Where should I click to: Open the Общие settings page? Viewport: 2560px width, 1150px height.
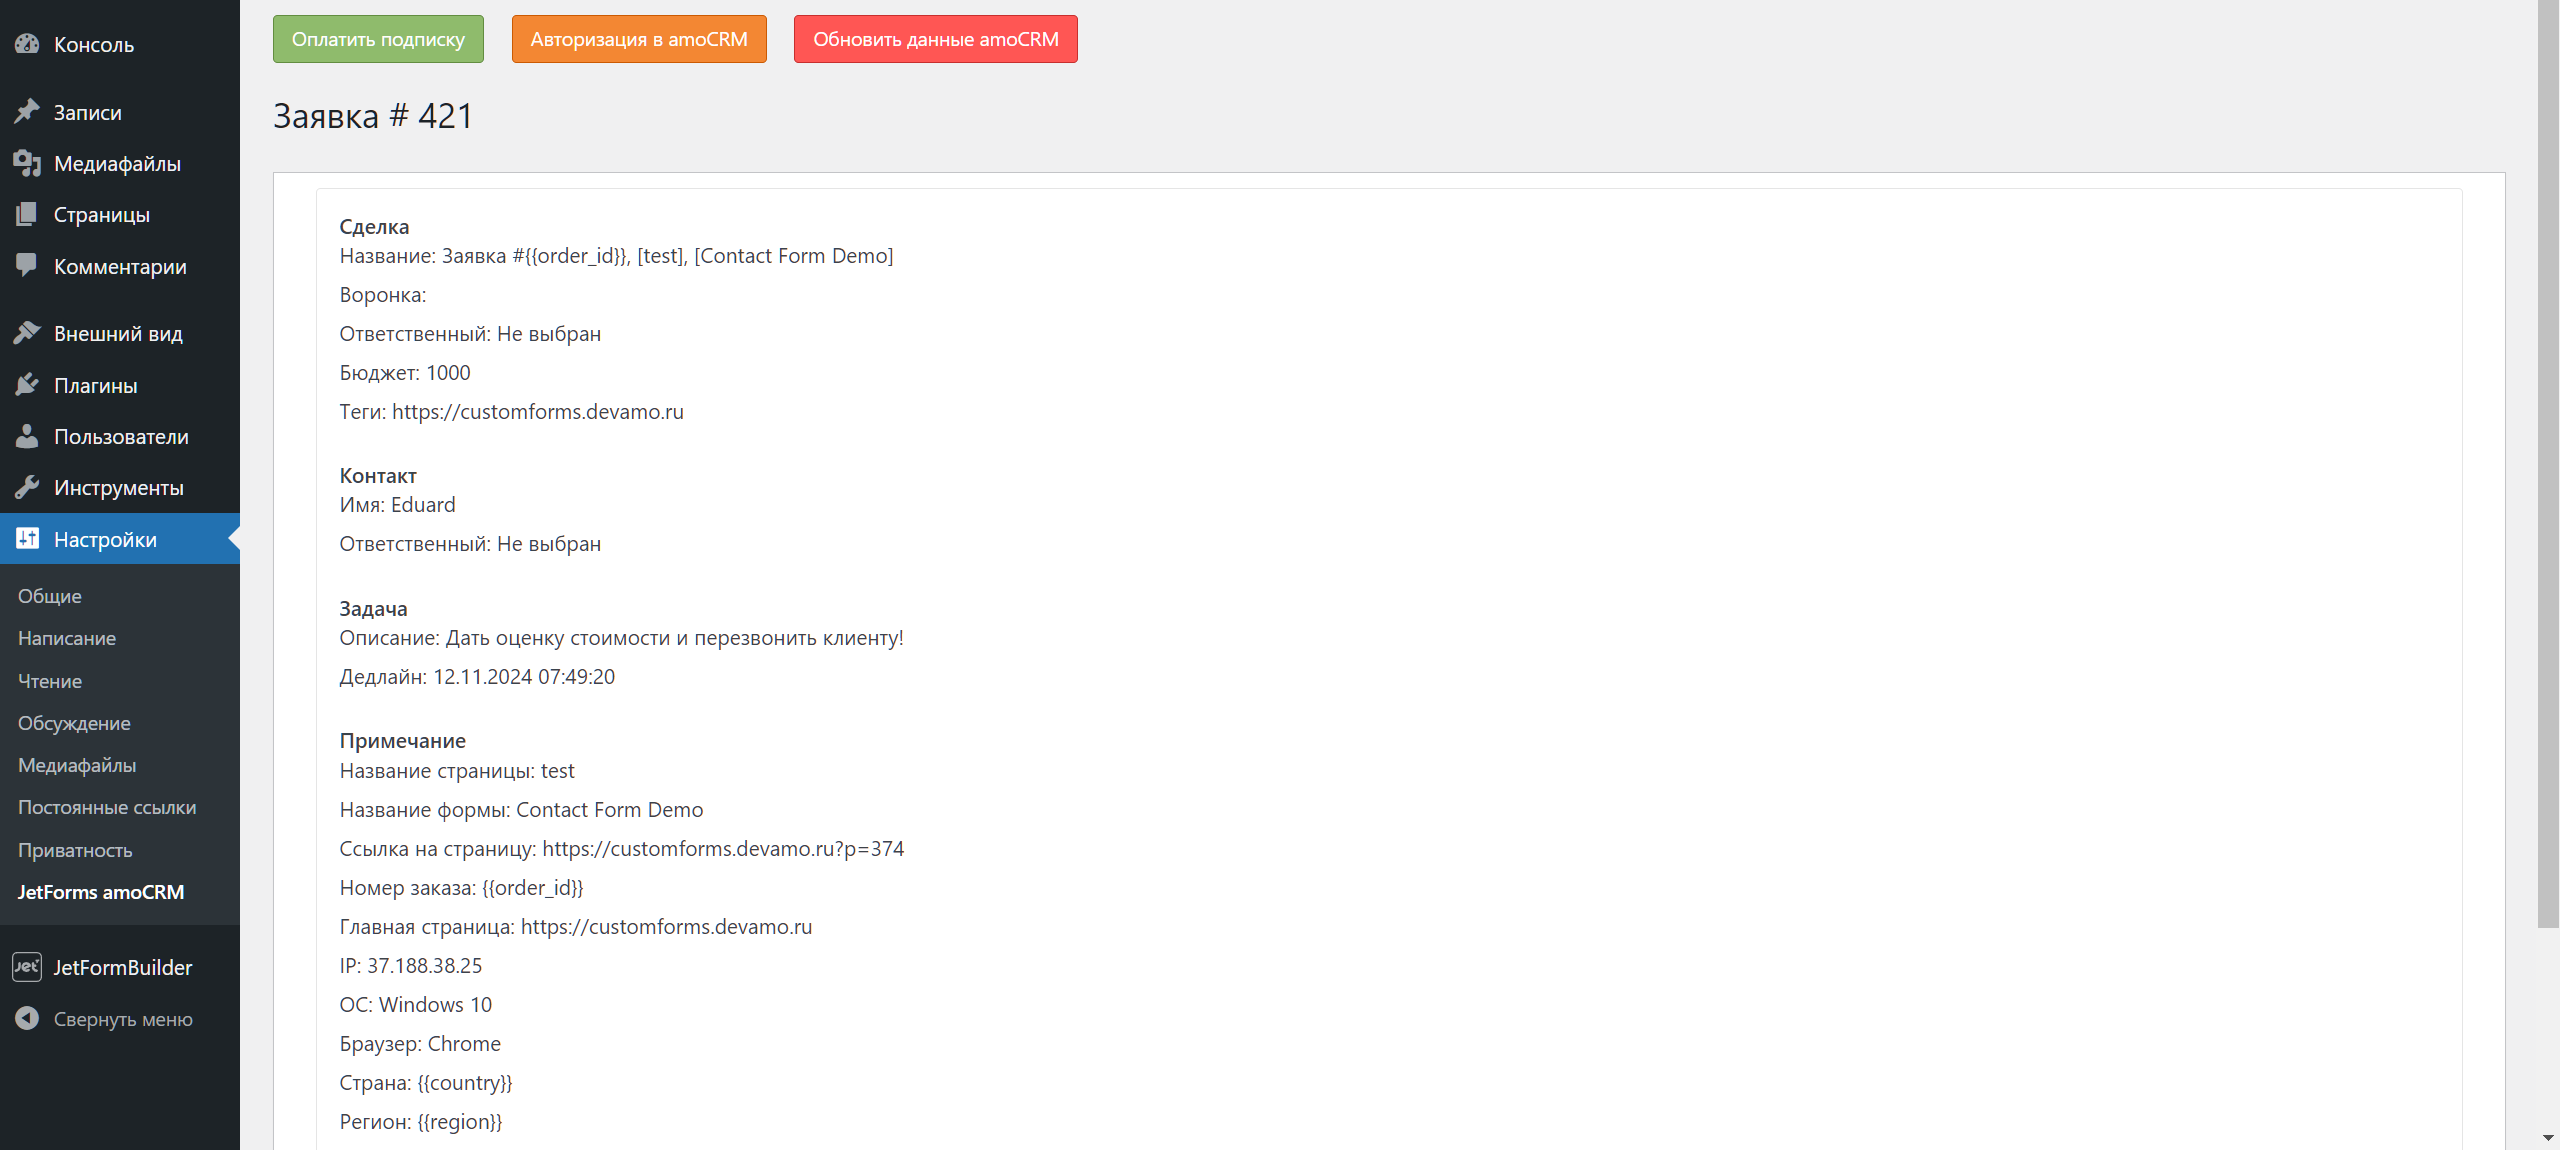(x=49, y=596)
